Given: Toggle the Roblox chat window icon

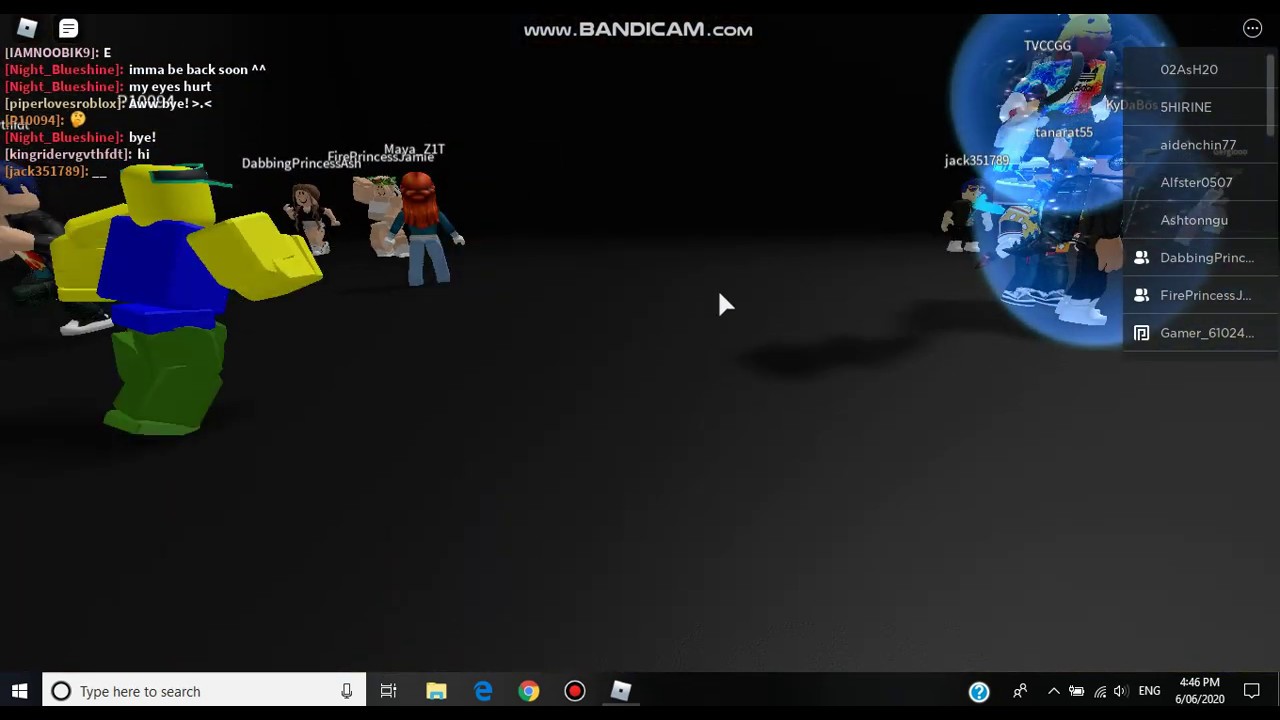Looking at the screenshot, I should pos(68,28).
